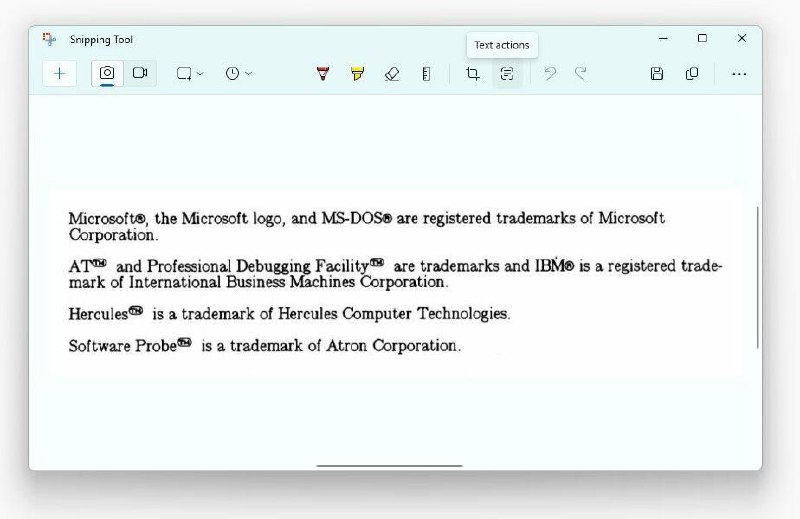
Task: Click "Professional Debugging Facility" text
Action: click(258, 266)
